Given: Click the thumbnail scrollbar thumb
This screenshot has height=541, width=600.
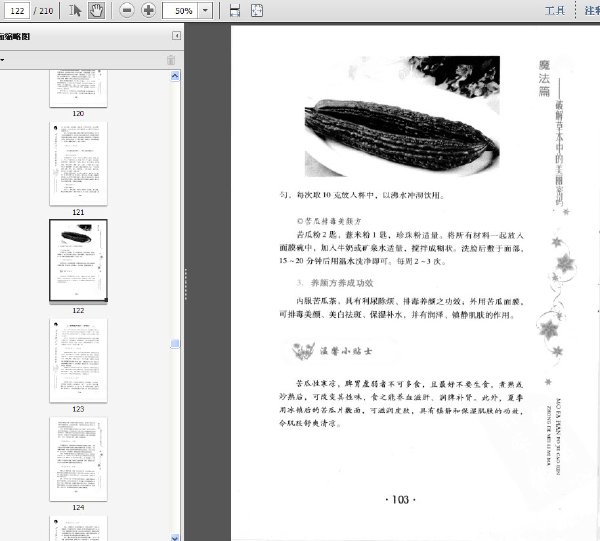Looking at the screenshot, I should [x=175, y=344].
